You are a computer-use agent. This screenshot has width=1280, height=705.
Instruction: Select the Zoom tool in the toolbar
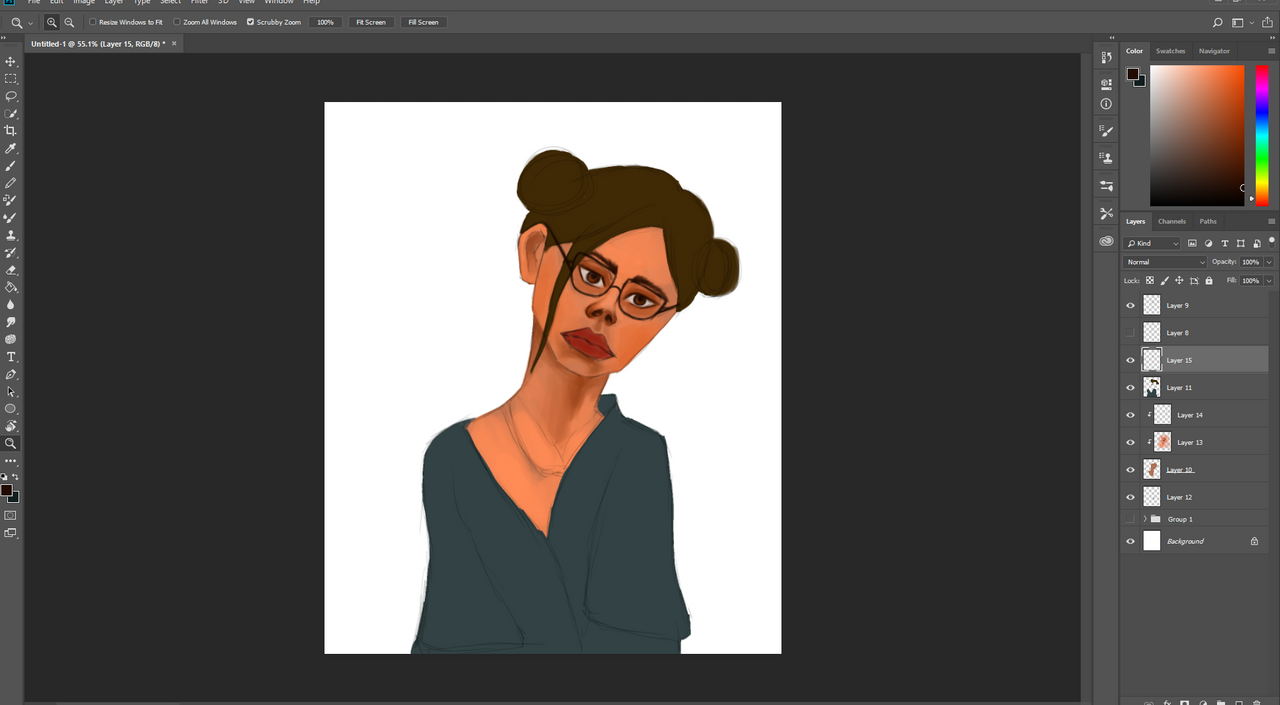(x=11, y=443)
